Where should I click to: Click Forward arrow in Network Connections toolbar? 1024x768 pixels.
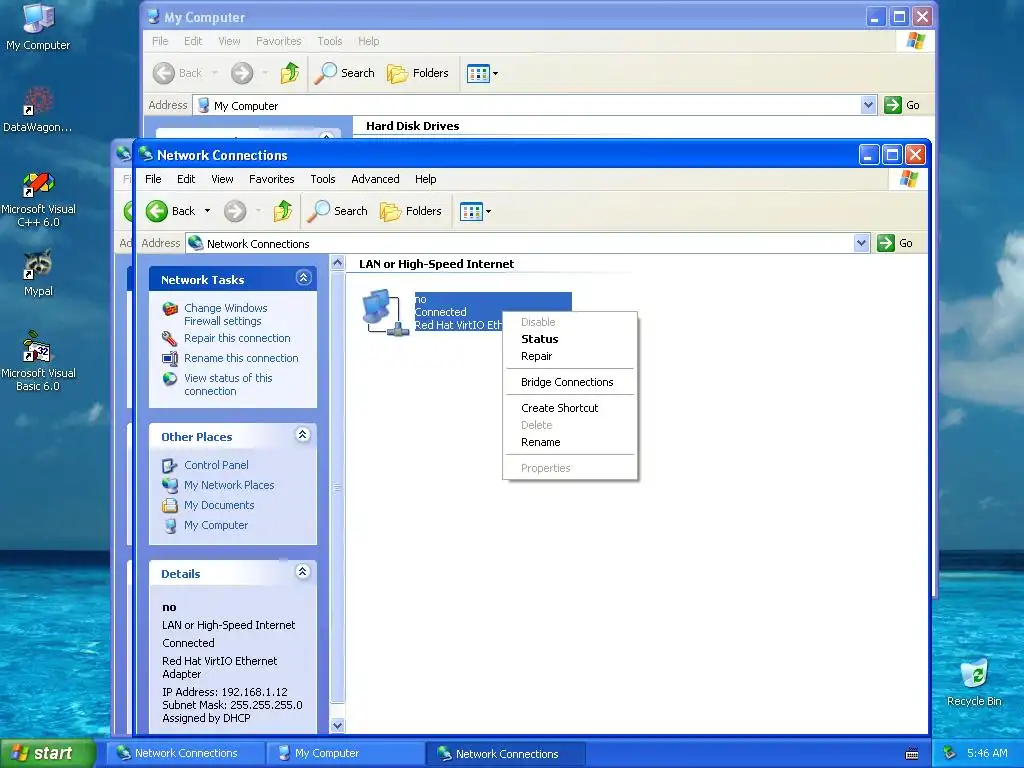[235, 211]
